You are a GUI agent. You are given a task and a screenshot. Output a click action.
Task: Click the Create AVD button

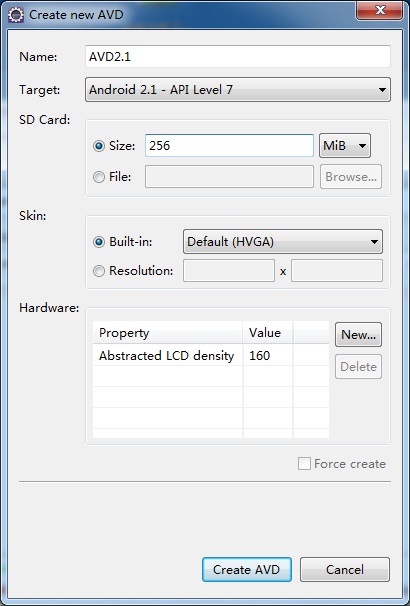click(247, 569)
